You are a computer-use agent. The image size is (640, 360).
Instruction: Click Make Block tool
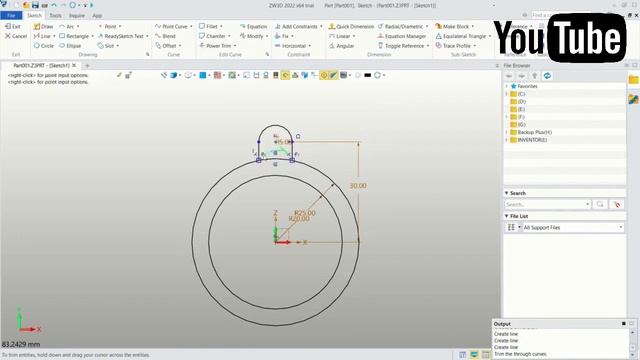point(452,27)
